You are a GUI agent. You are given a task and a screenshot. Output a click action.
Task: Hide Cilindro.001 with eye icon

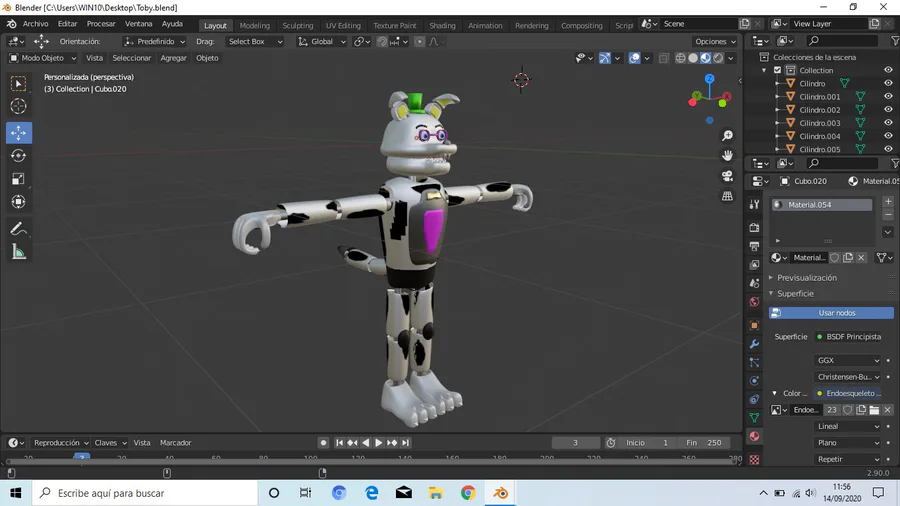[888, 96]
